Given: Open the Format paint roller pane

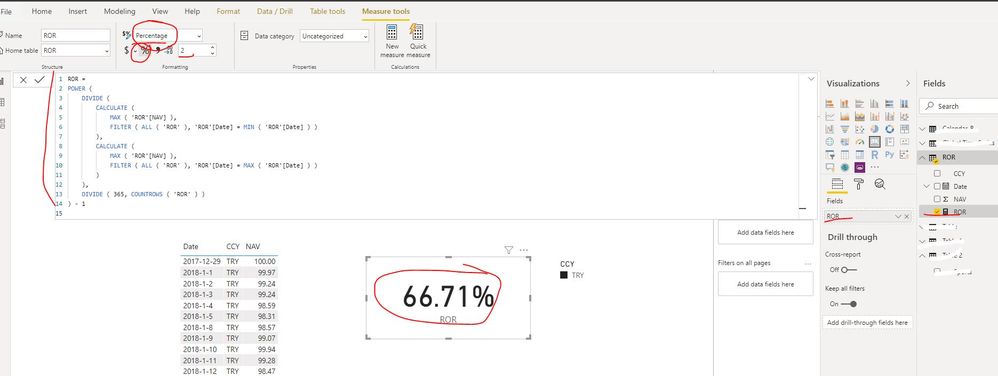Looking at the screenshot, I should pyautogui.click(x=859, y=184).
